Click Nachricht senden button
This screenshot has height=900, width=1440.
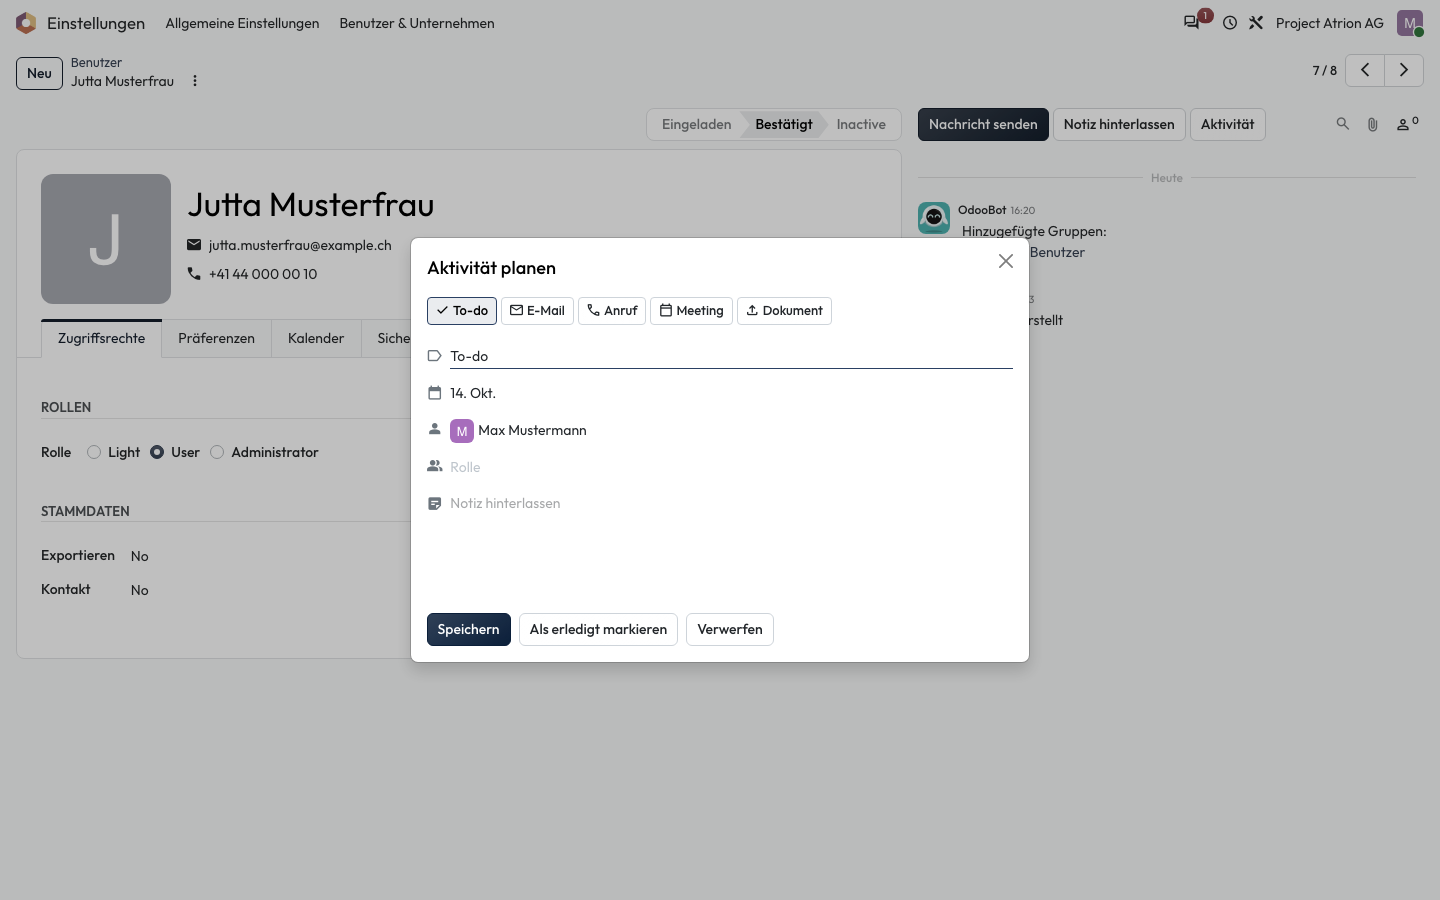click(x=983, y=124)
